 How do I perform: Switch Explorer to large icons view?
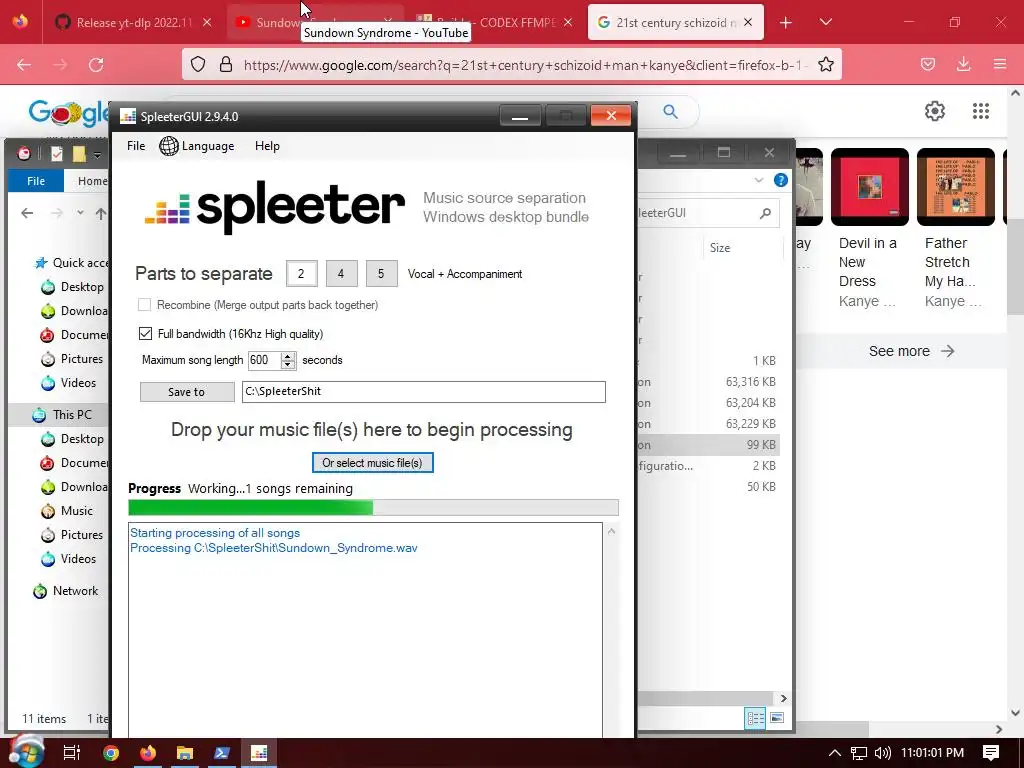[x=776, y=718]
